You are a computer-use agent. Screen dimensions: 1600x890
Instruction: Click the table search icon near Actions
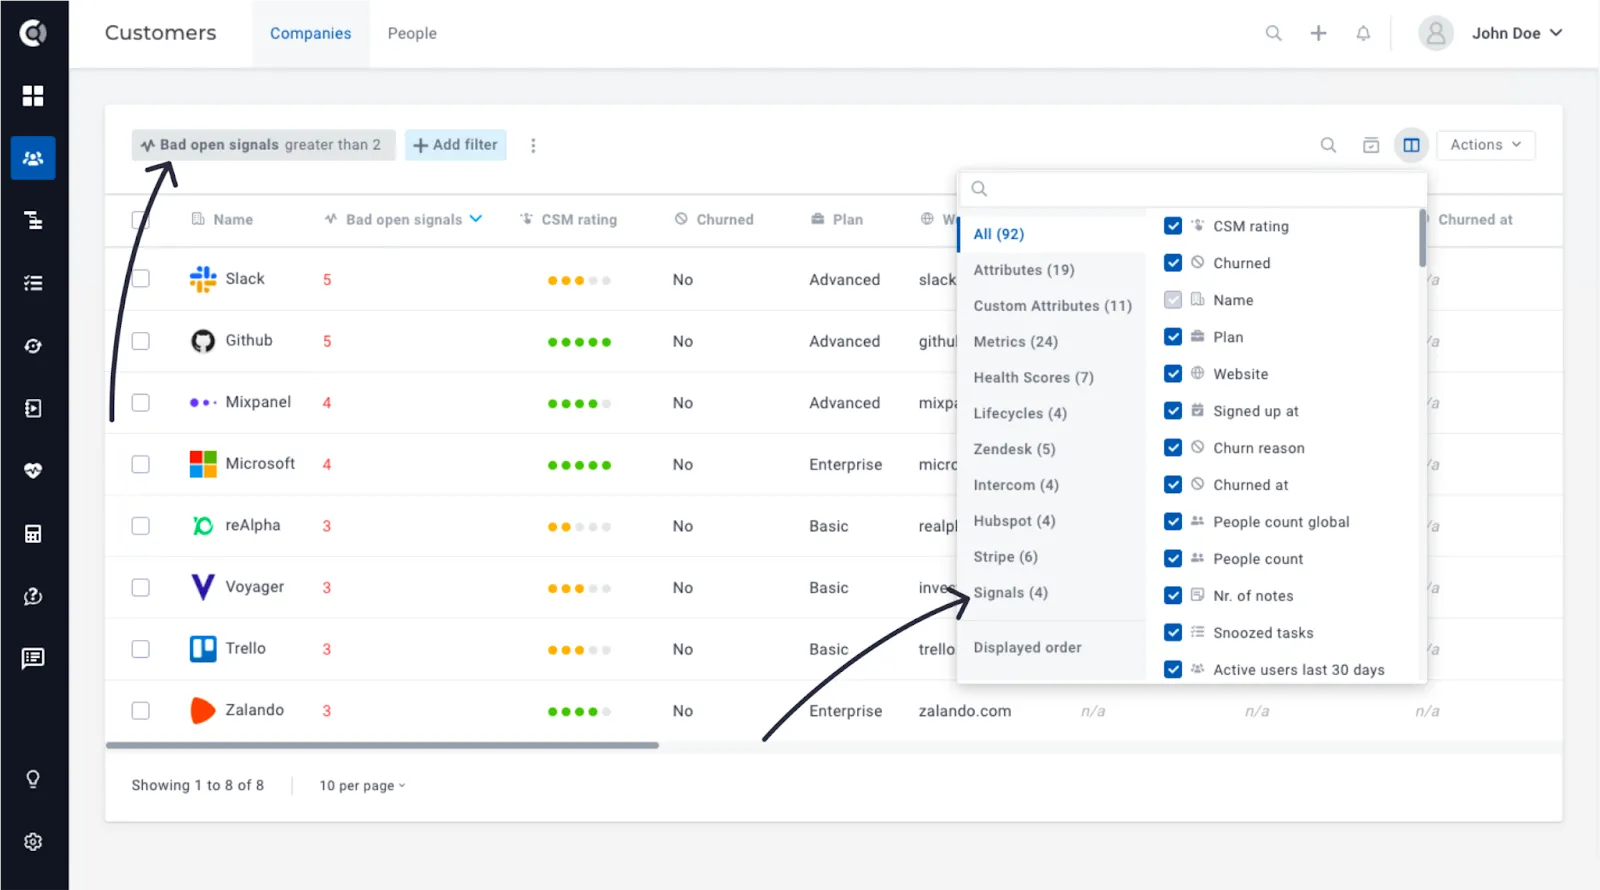point(1328,145)
